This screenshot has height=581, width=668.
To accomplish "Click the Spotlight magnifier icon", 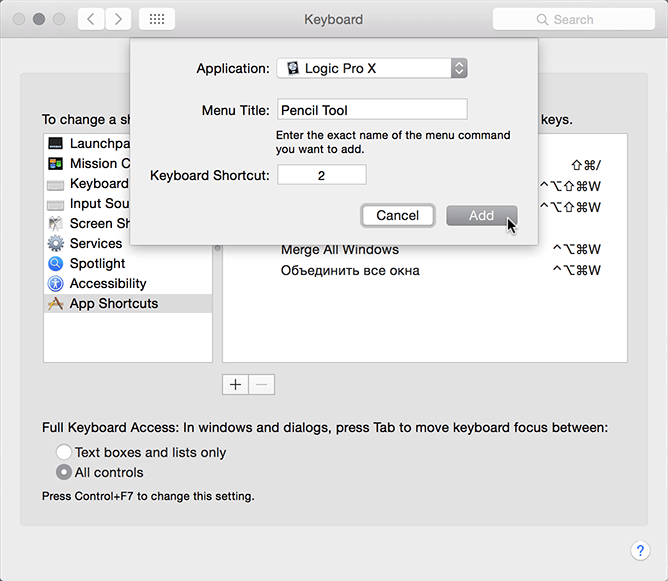I will (55, 263).
